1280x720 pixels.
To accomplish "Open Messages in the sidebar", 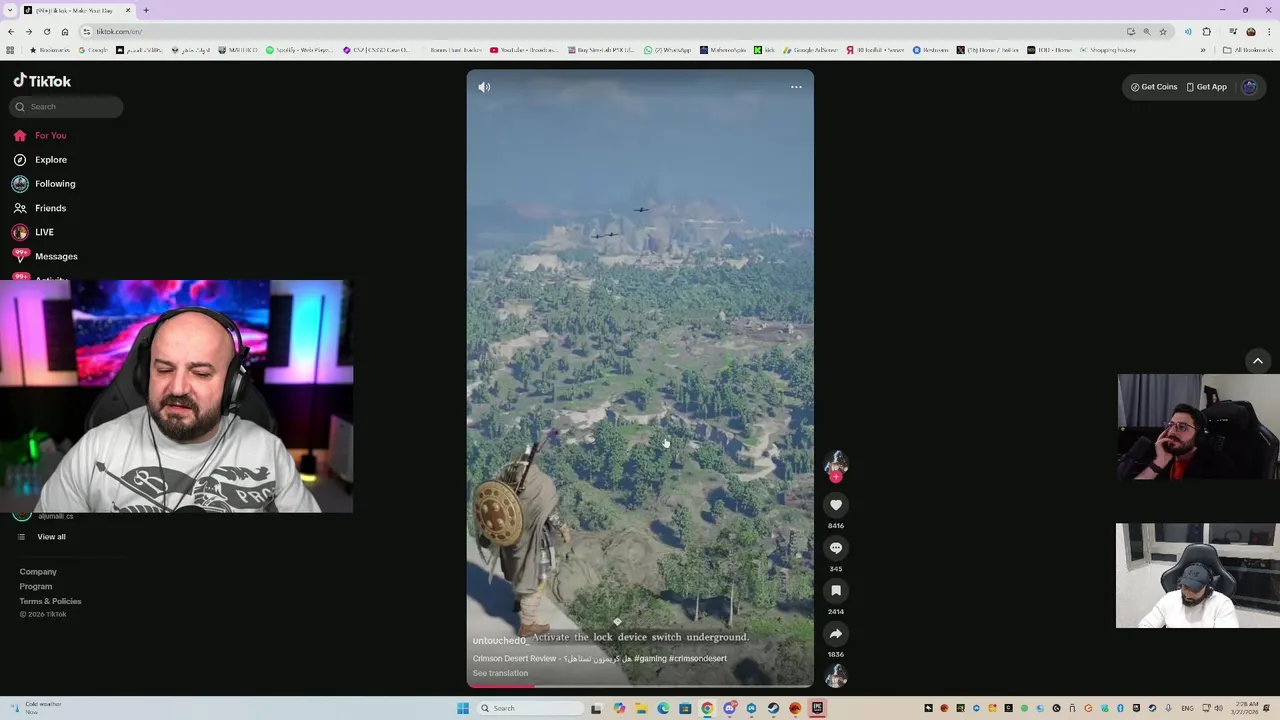I will pyautogui.click(x=46, y=256).
